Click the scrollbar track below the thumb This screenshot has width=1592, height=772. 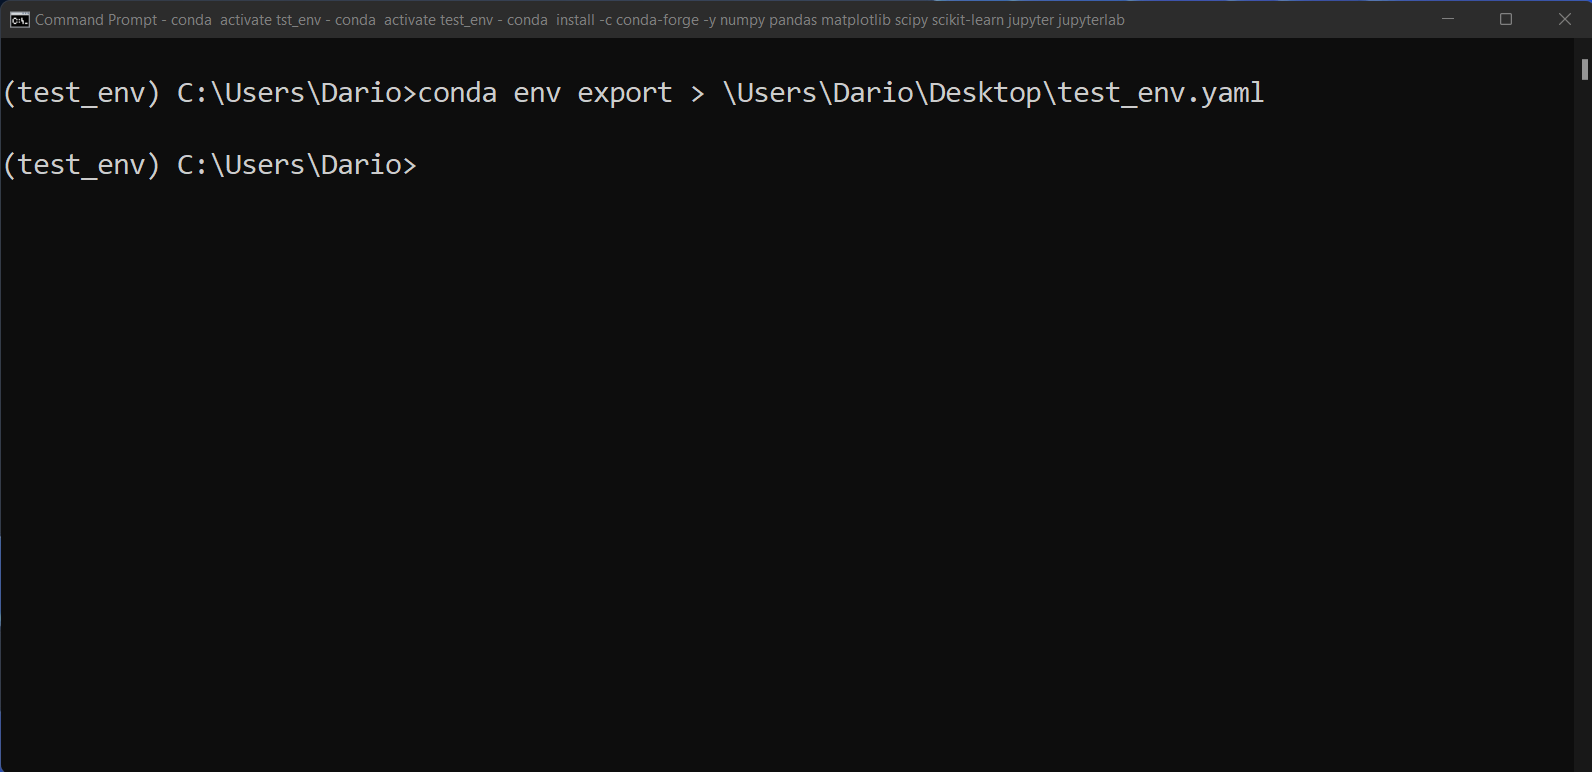tap(1583, 400)
